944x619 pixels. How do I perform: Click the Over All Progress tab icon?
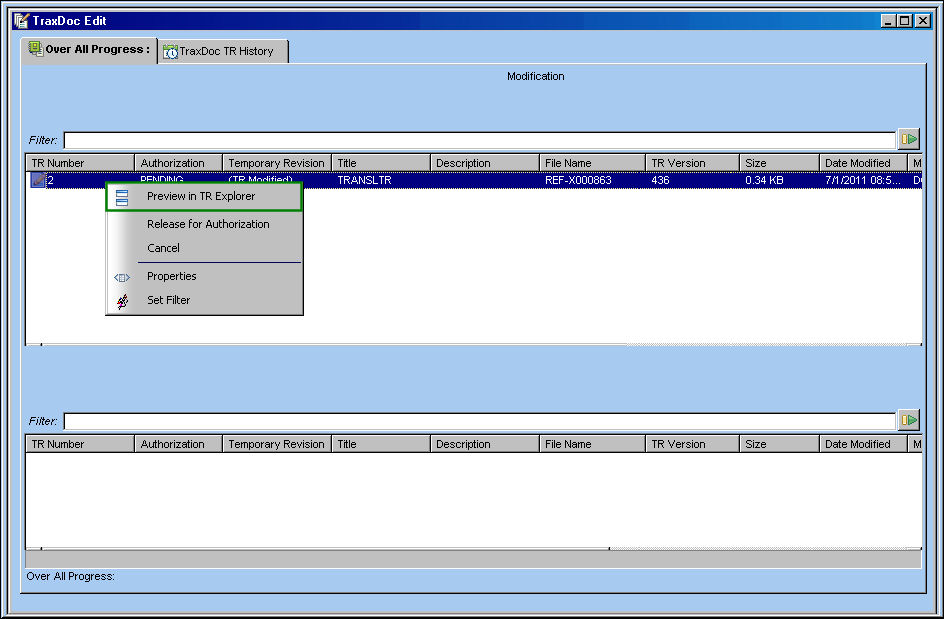pos(36,49)
